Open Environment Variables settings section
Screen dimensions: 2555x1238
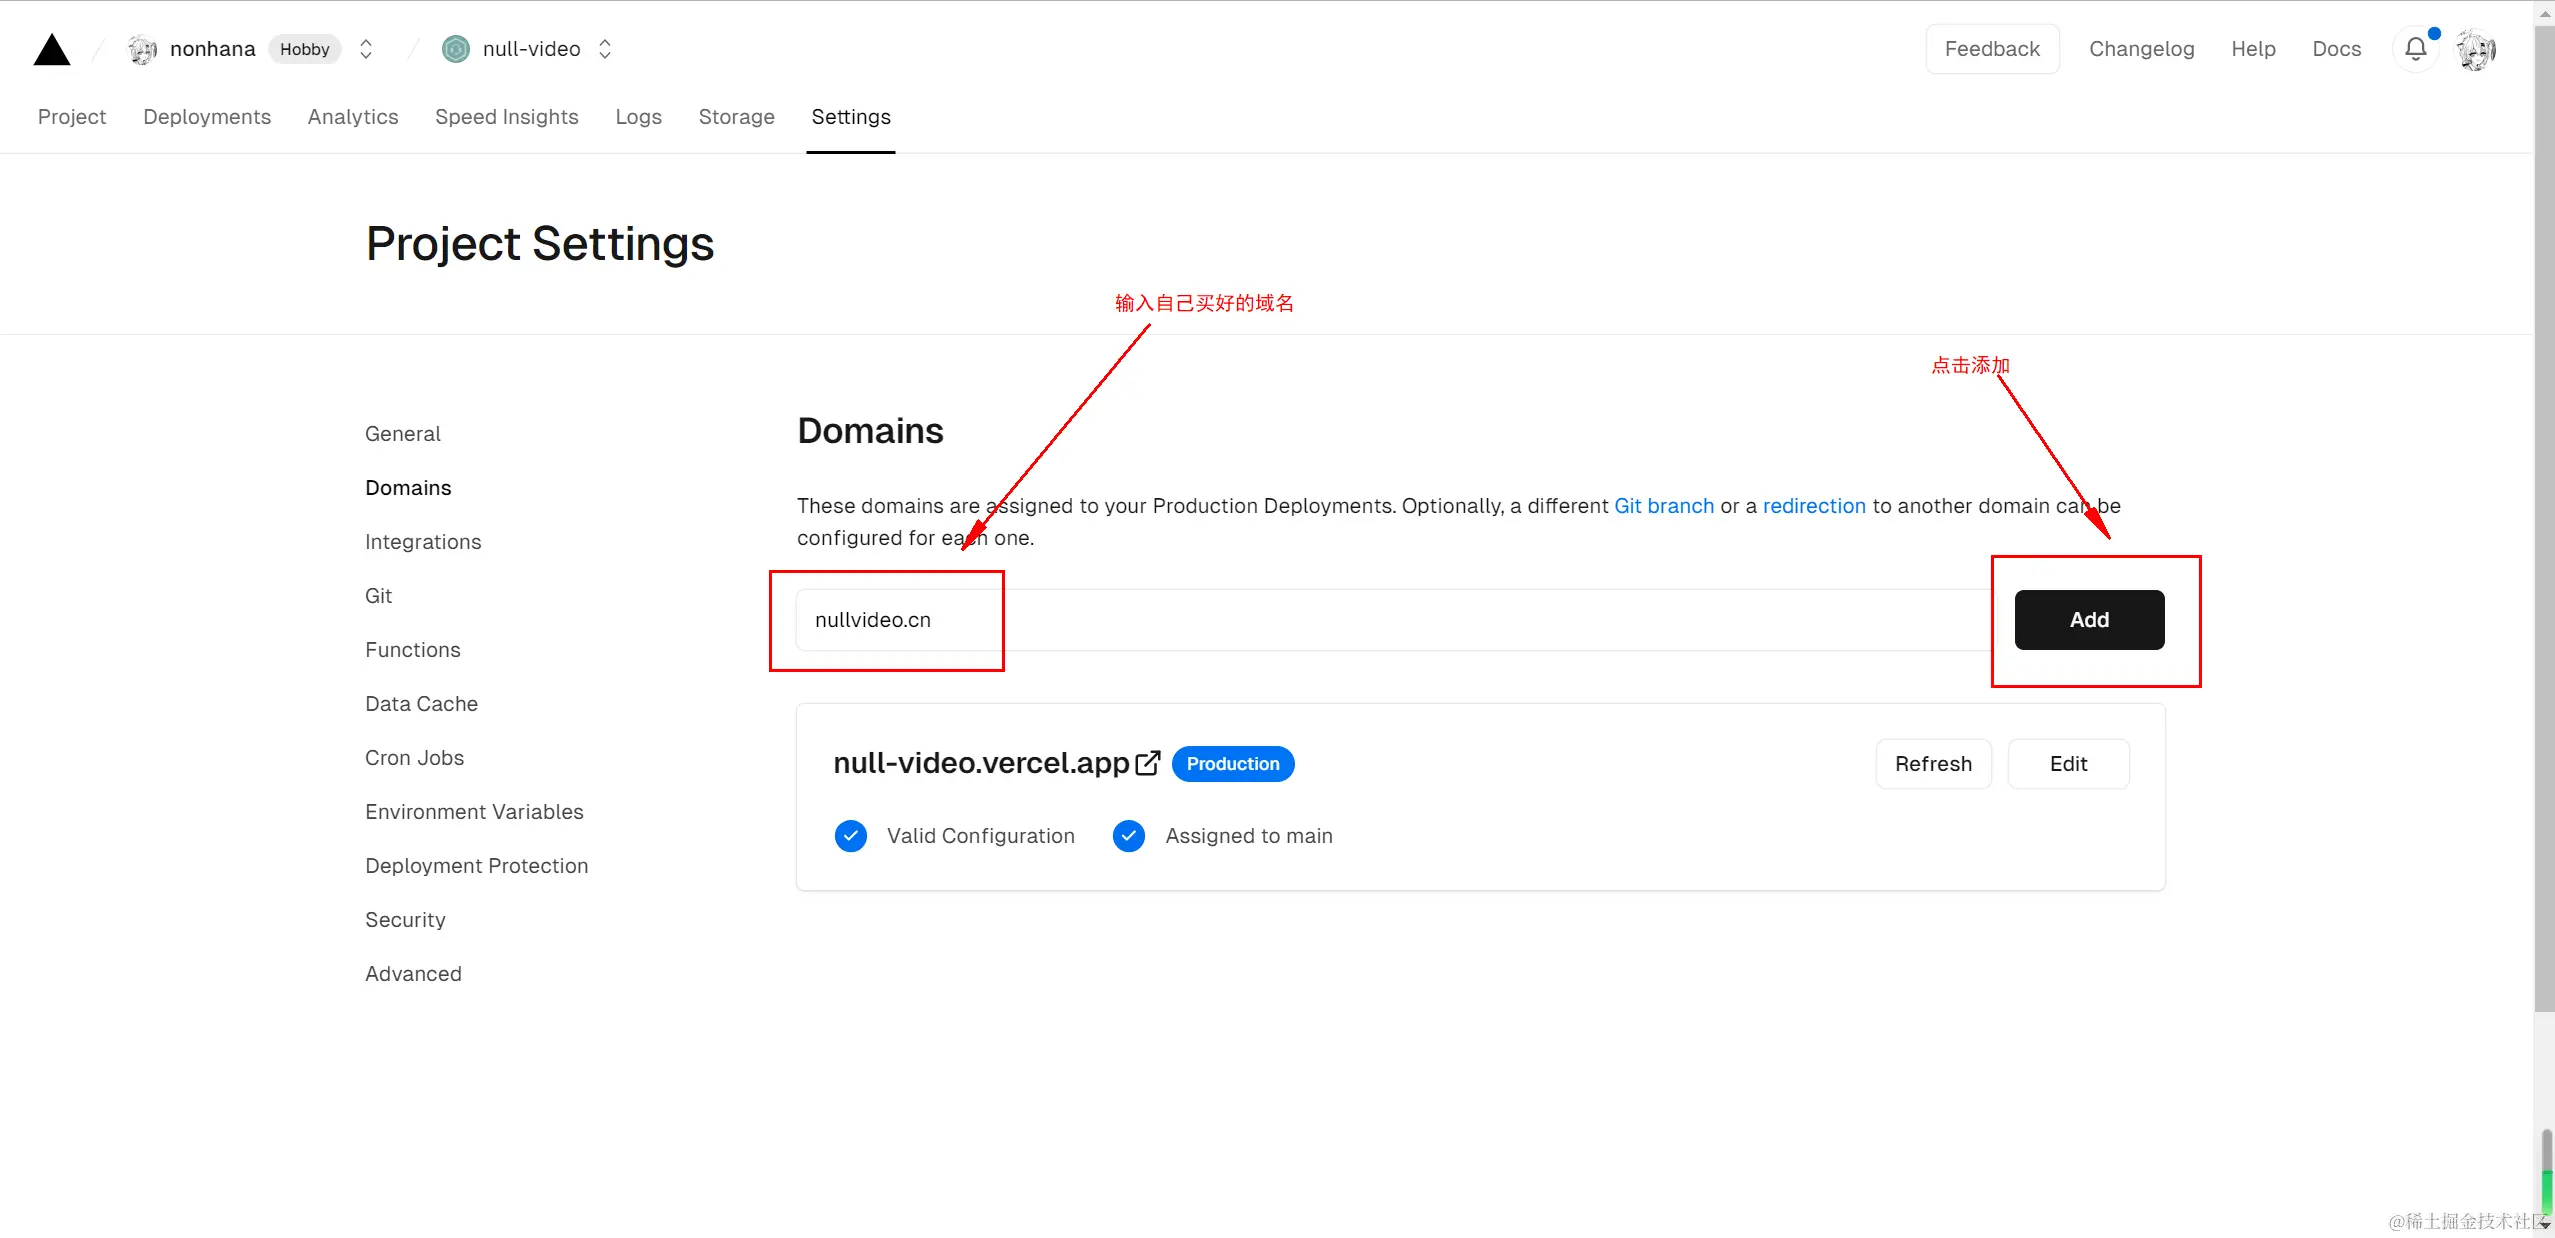tap(474, 812)
